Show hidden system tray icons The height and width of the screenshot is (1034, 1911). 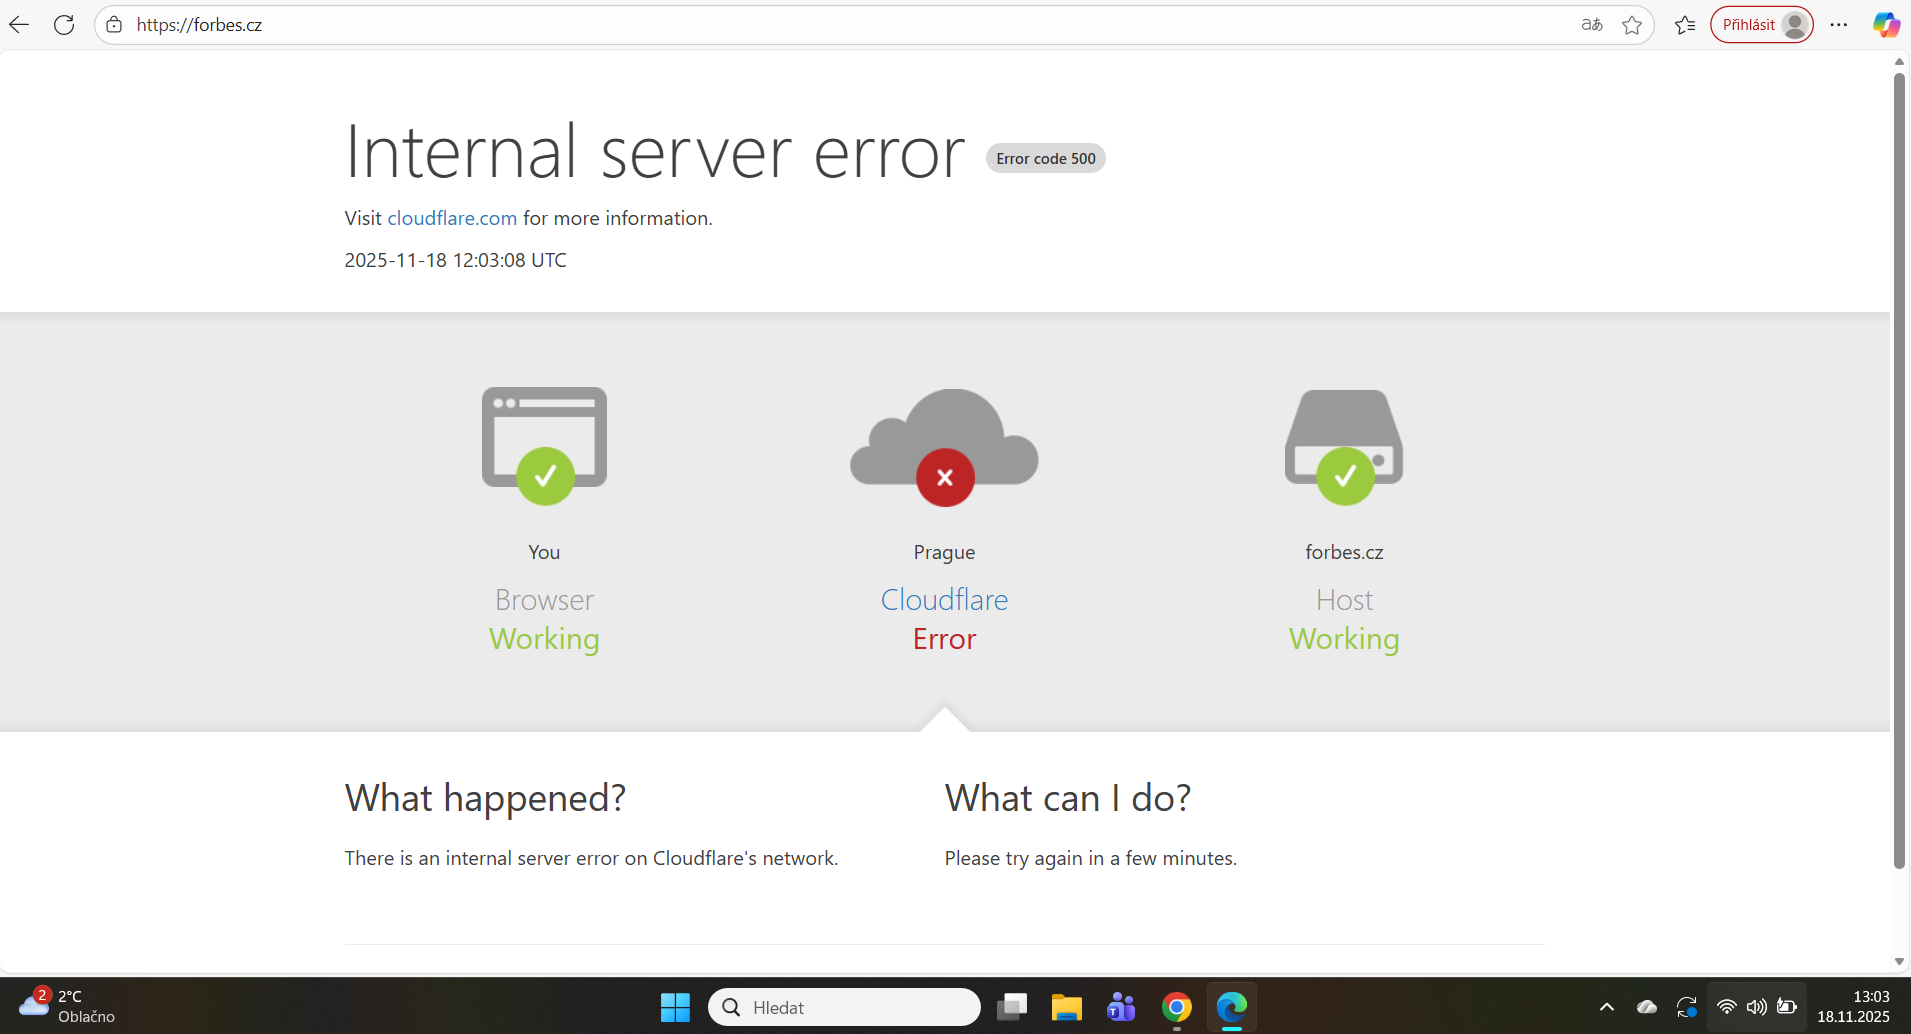[1606, 1007]
